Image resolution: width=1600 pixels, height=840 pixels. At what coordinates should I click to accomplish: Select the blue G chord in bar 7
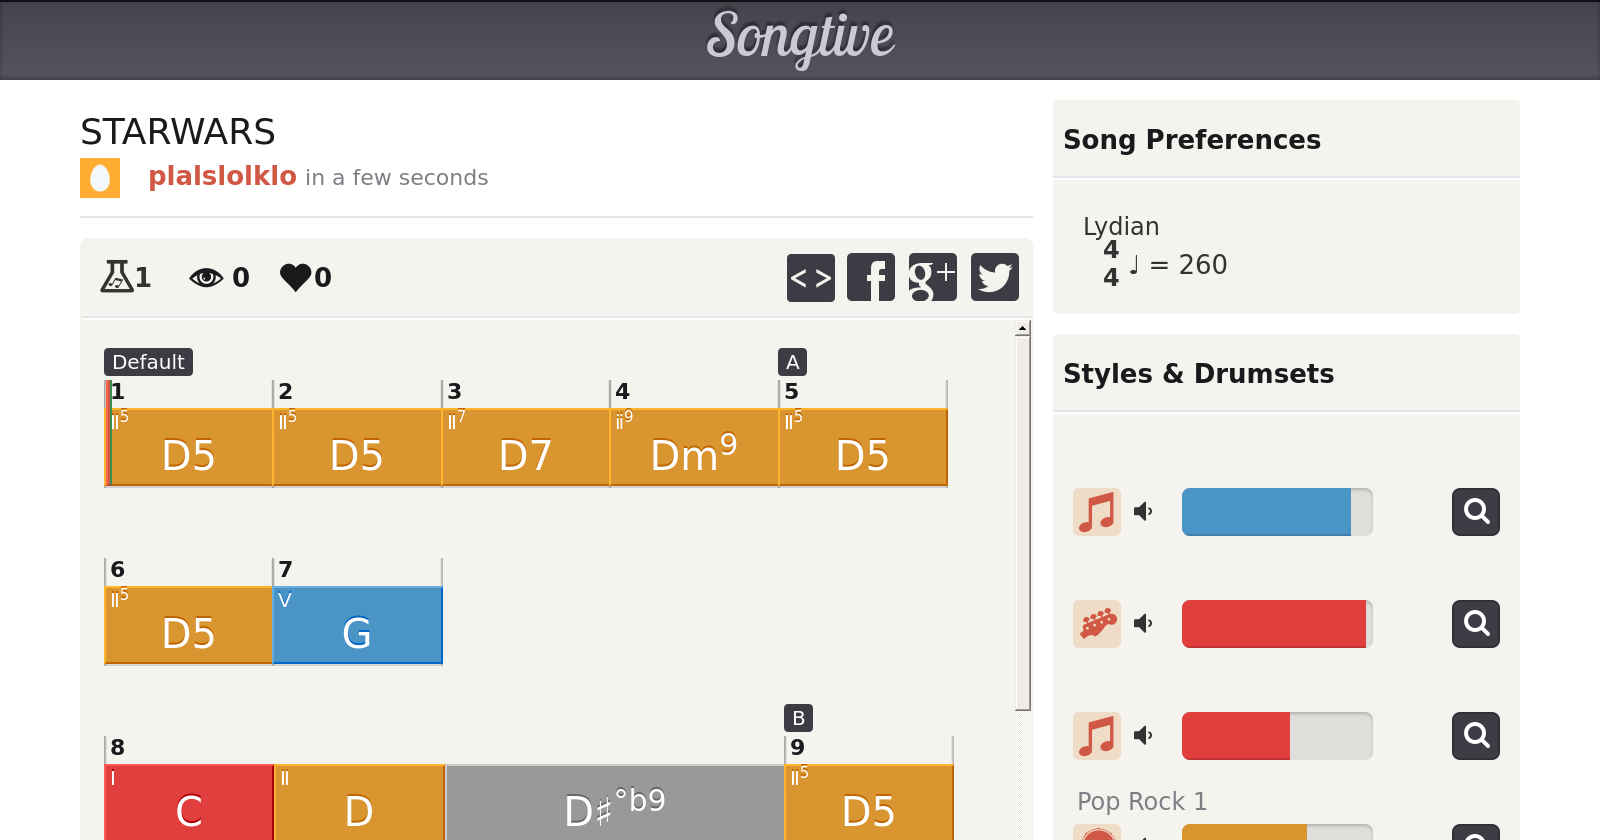click(x=357, y=626)
